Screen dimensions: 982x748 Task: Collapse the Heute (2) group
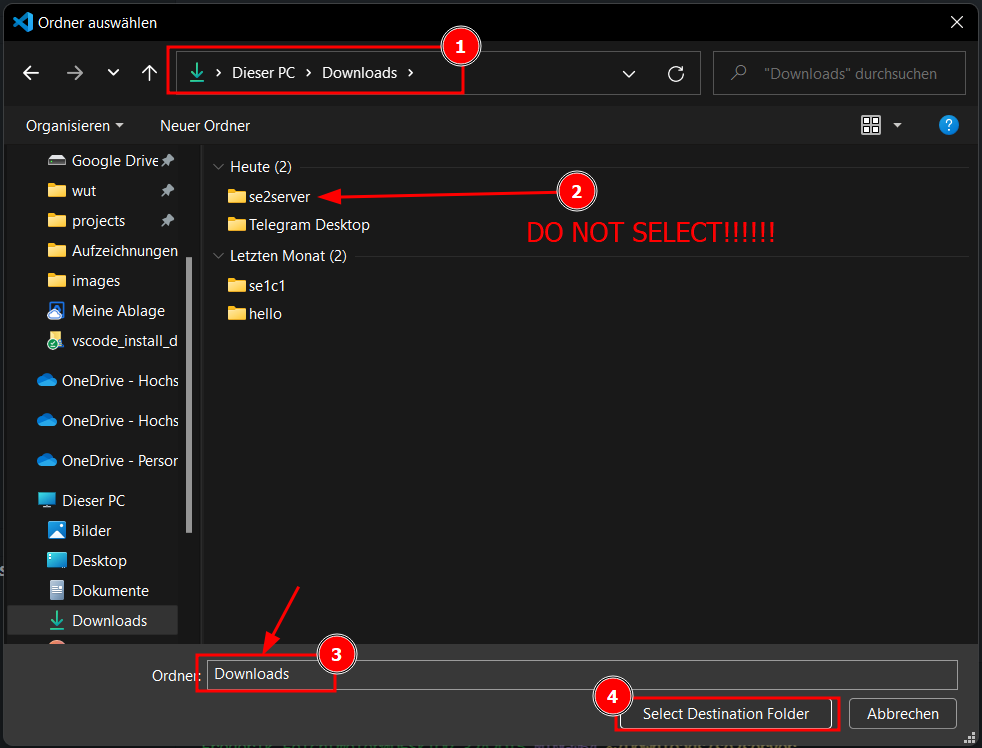pos(219,167)
